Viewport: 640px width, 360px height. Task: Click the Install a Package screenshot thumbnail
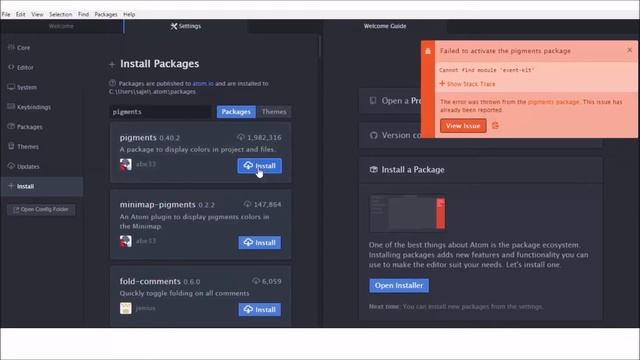pyautogui.click(x=407, y=214)
